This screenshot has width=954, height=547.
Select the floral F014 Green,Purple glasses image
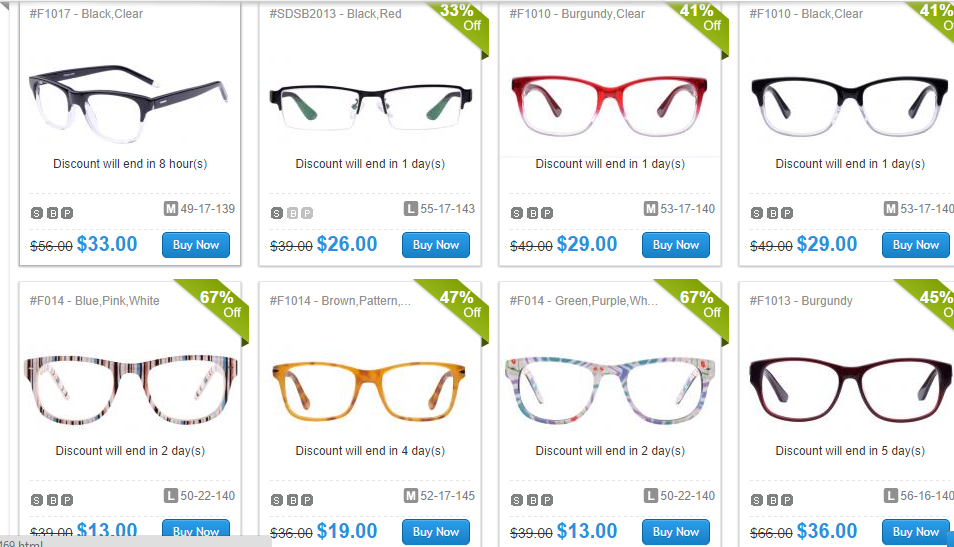coord(610,389)
